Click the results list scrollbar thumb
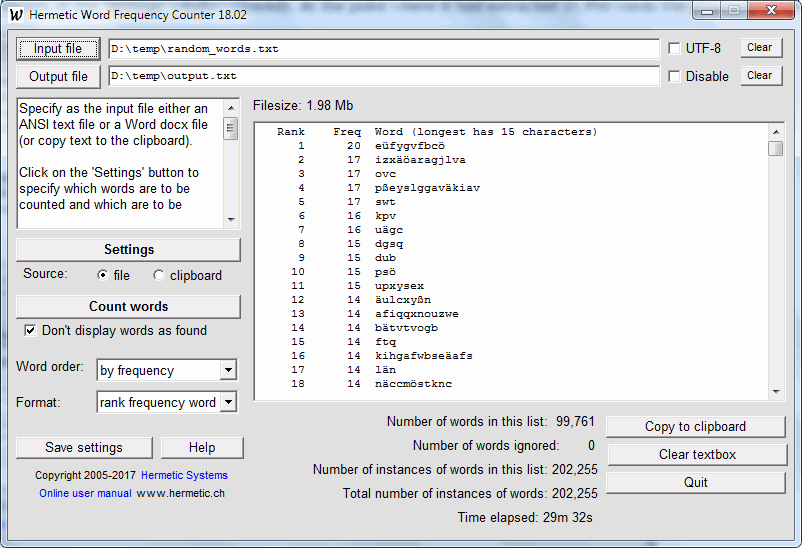 [776, 148]
